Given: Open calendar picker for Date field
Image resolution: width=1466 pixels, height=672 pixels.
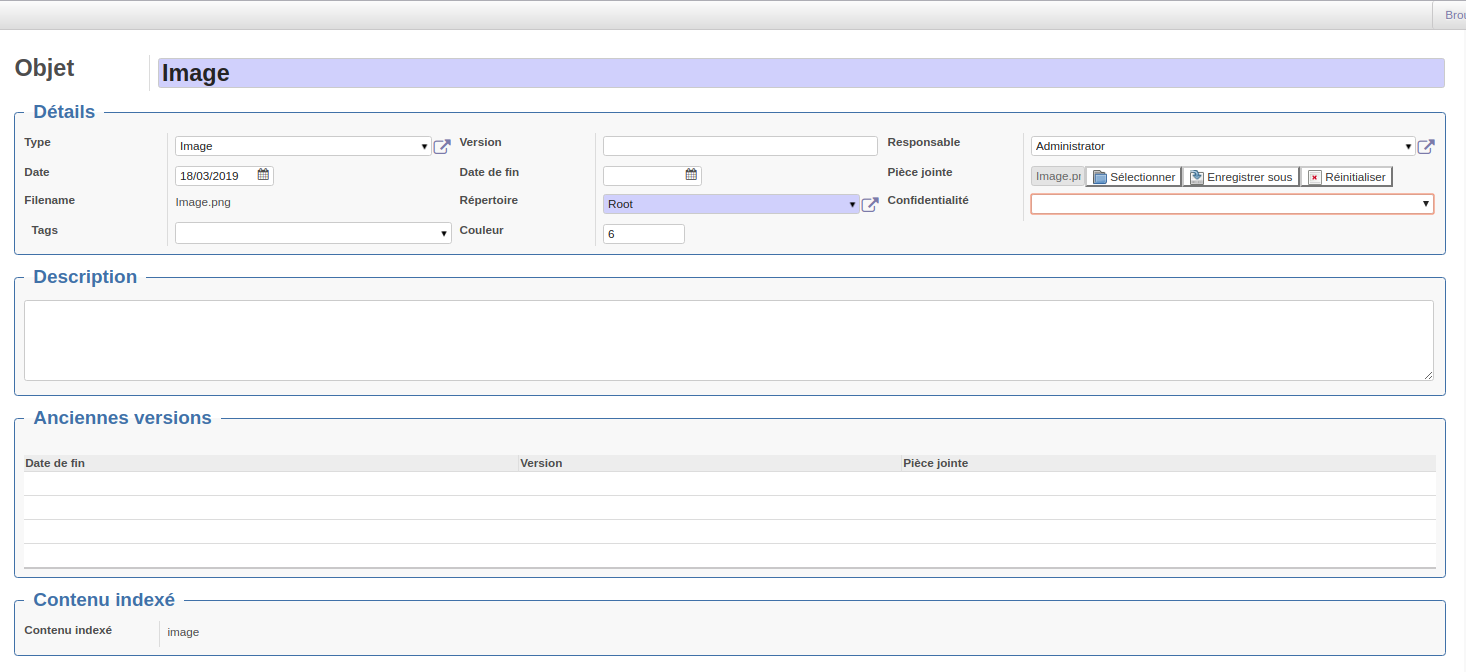Looking at the screenshot, I should tap(263, 174).
